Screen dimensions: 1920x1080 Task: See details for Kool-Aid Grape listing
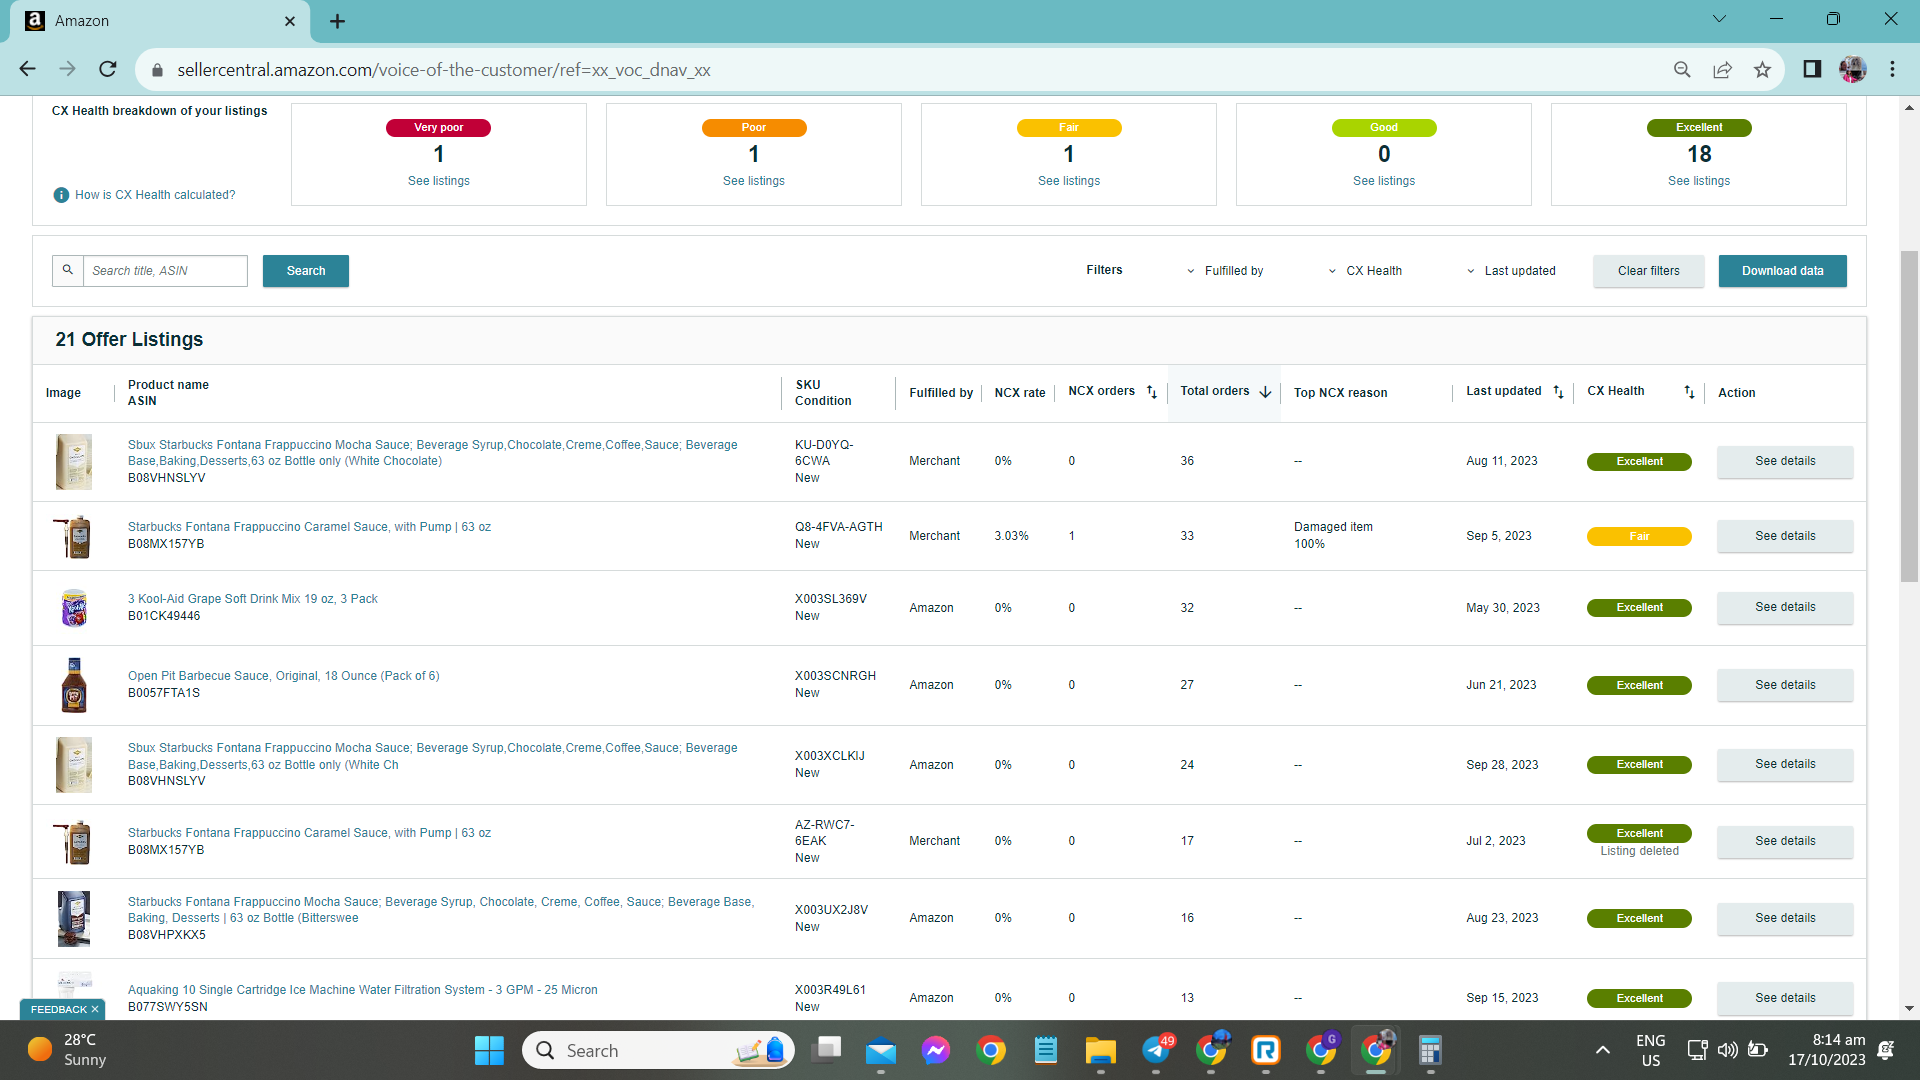click(x=1785, y=607)
